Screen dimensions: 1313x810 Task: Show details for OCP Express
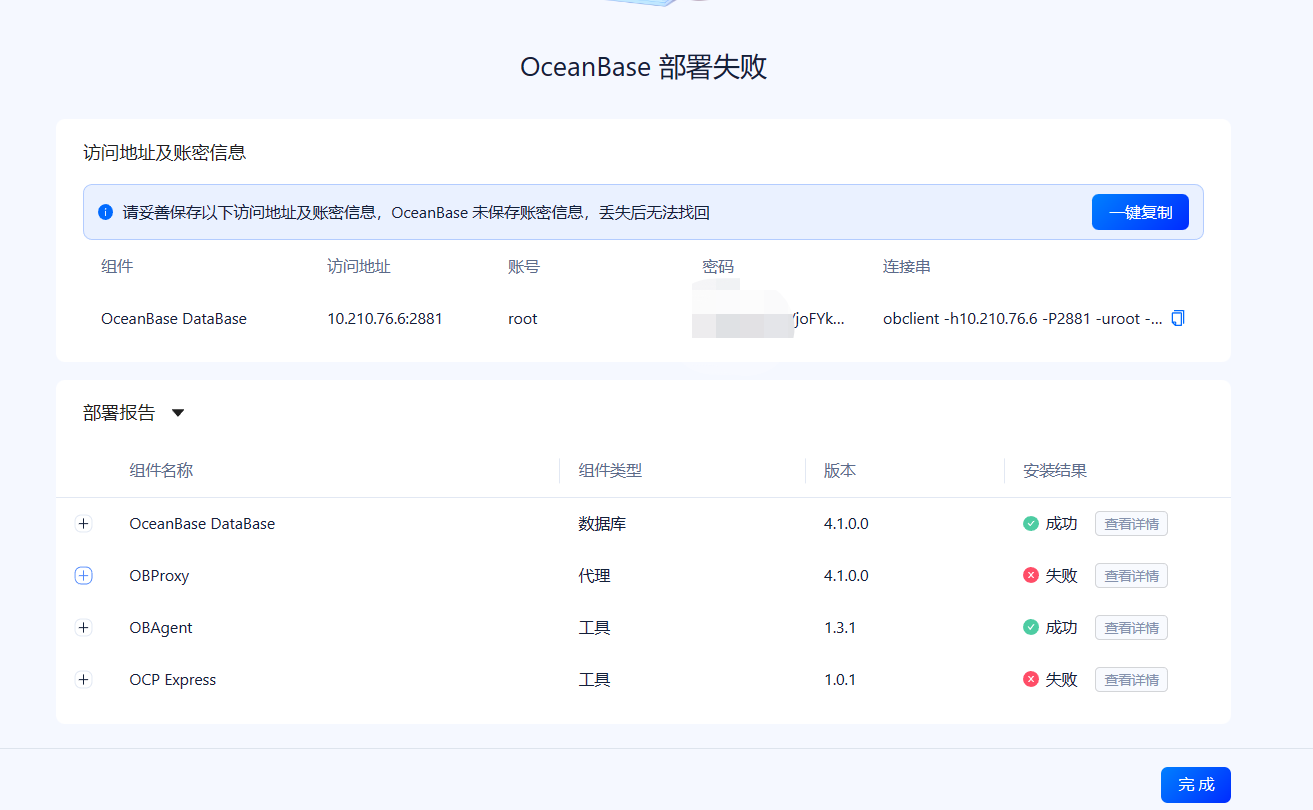1131,679
